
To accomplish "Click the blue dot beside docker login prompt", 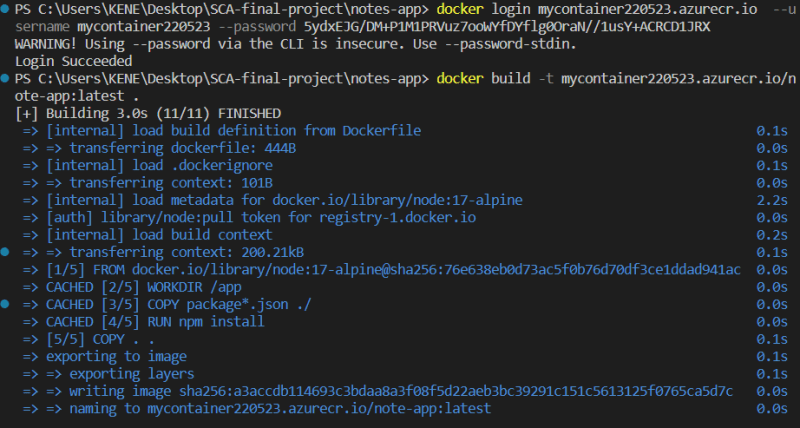I will (x=5, y=9).
